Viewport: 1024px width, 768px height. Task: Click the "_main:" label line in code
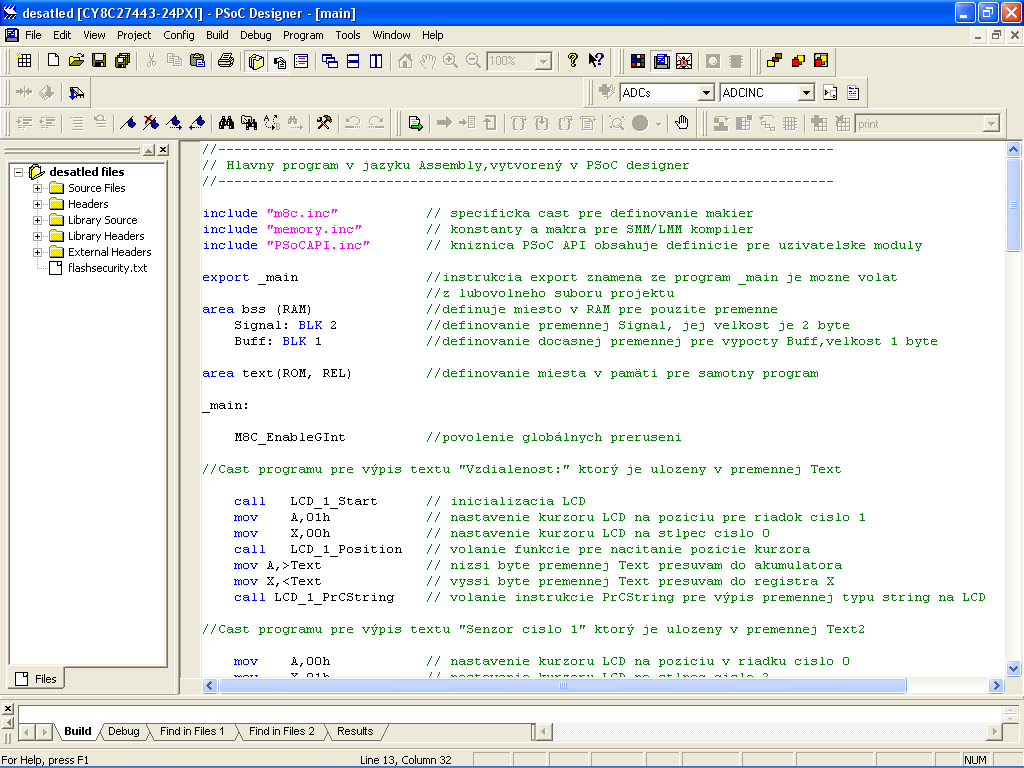pos(226,406)
